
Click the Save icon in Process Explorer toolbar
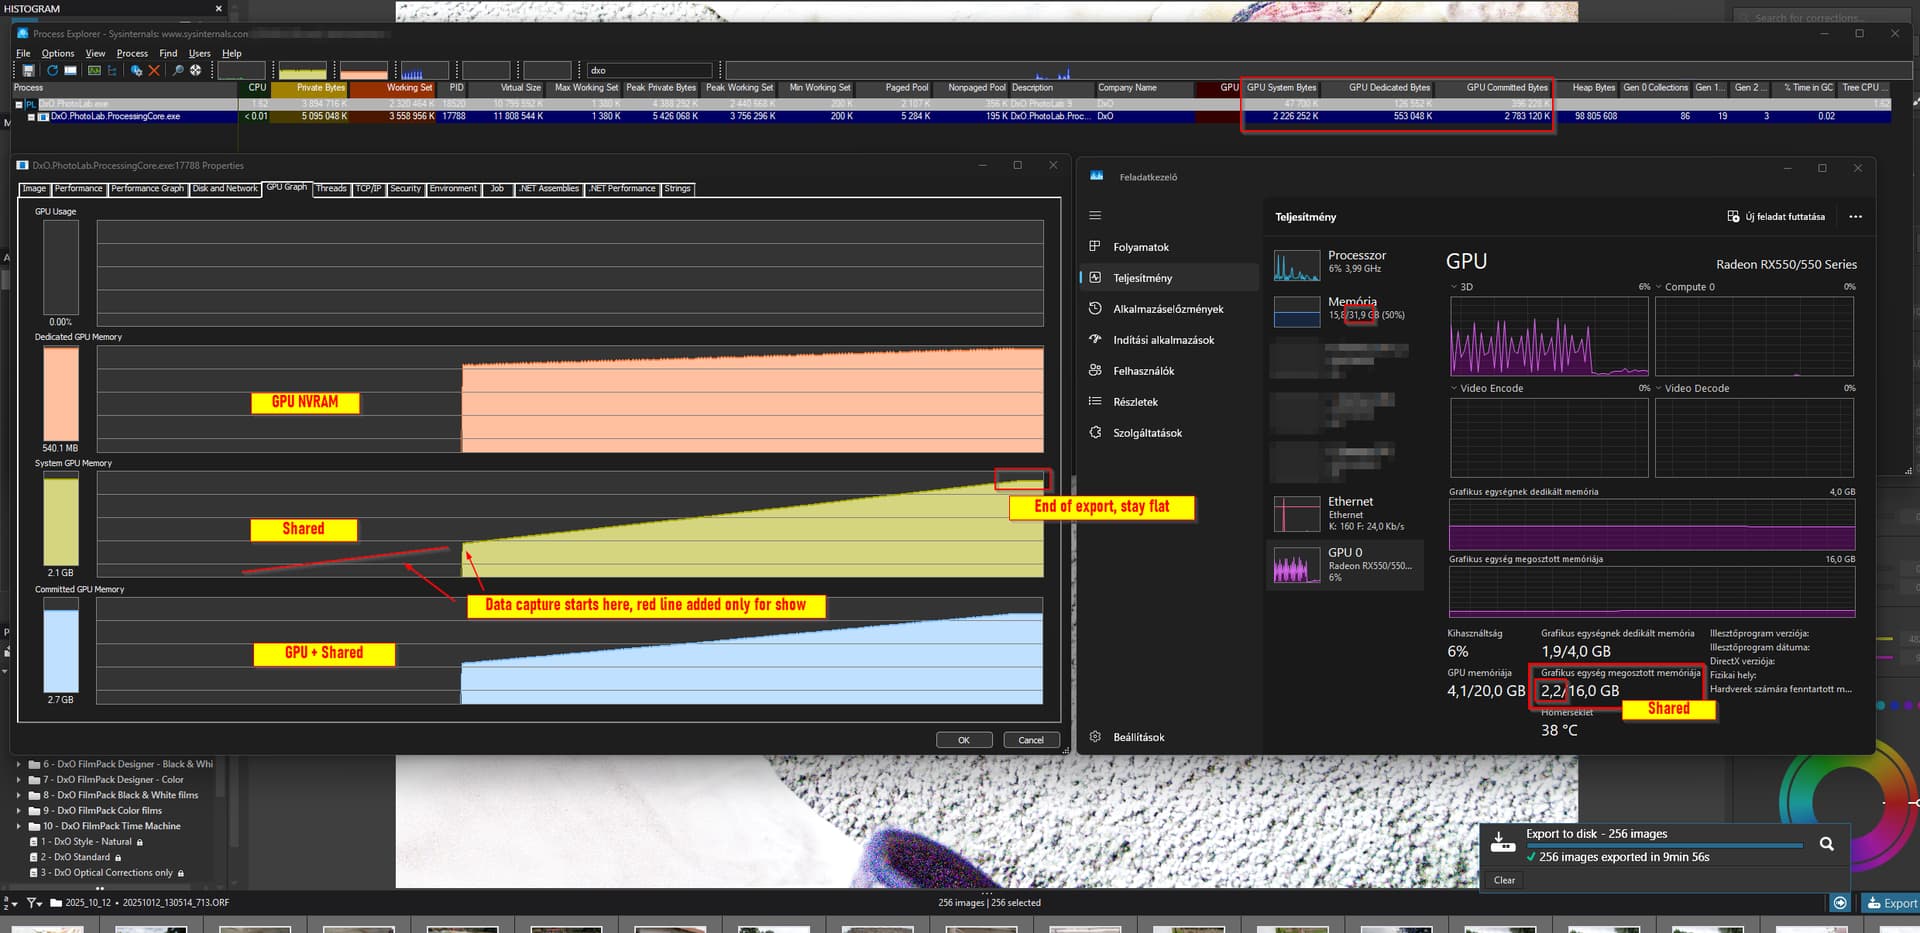click(x=28, y=71)
